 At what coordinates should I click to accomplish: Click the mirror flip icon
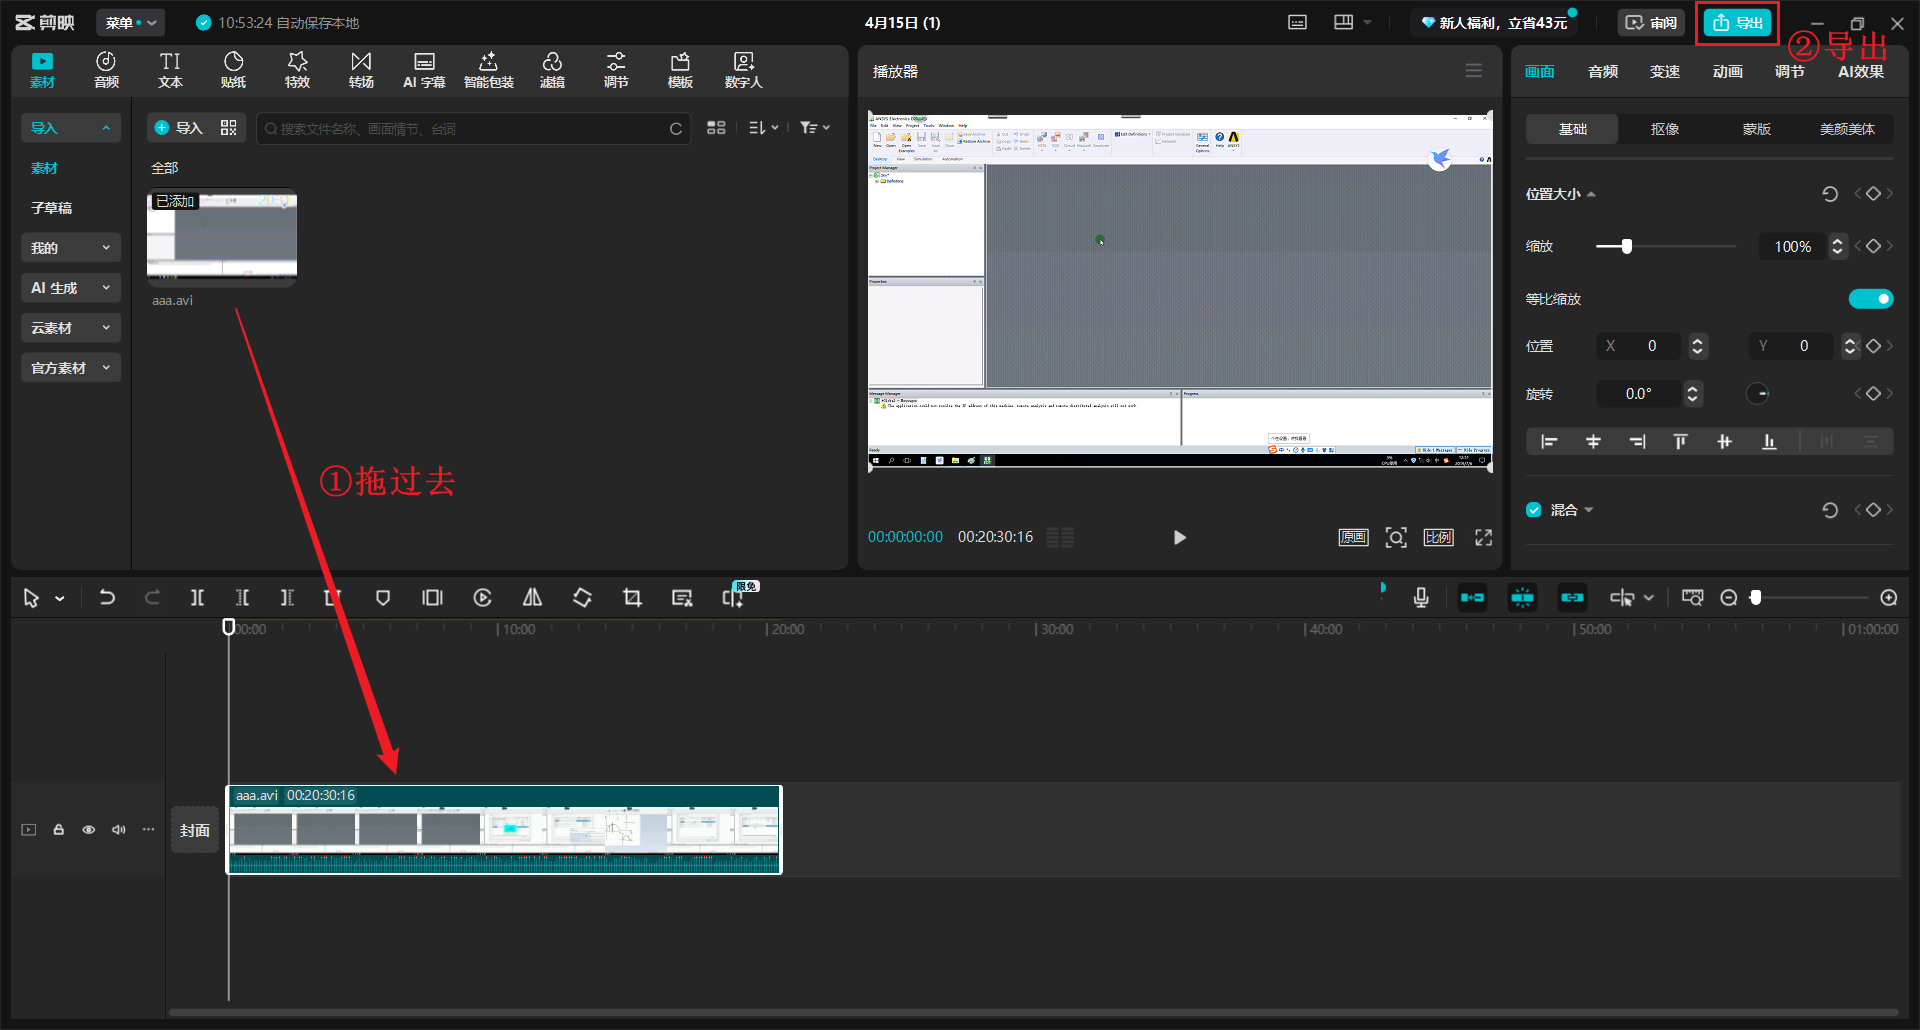pyautogui.click(x=532, y=597)
